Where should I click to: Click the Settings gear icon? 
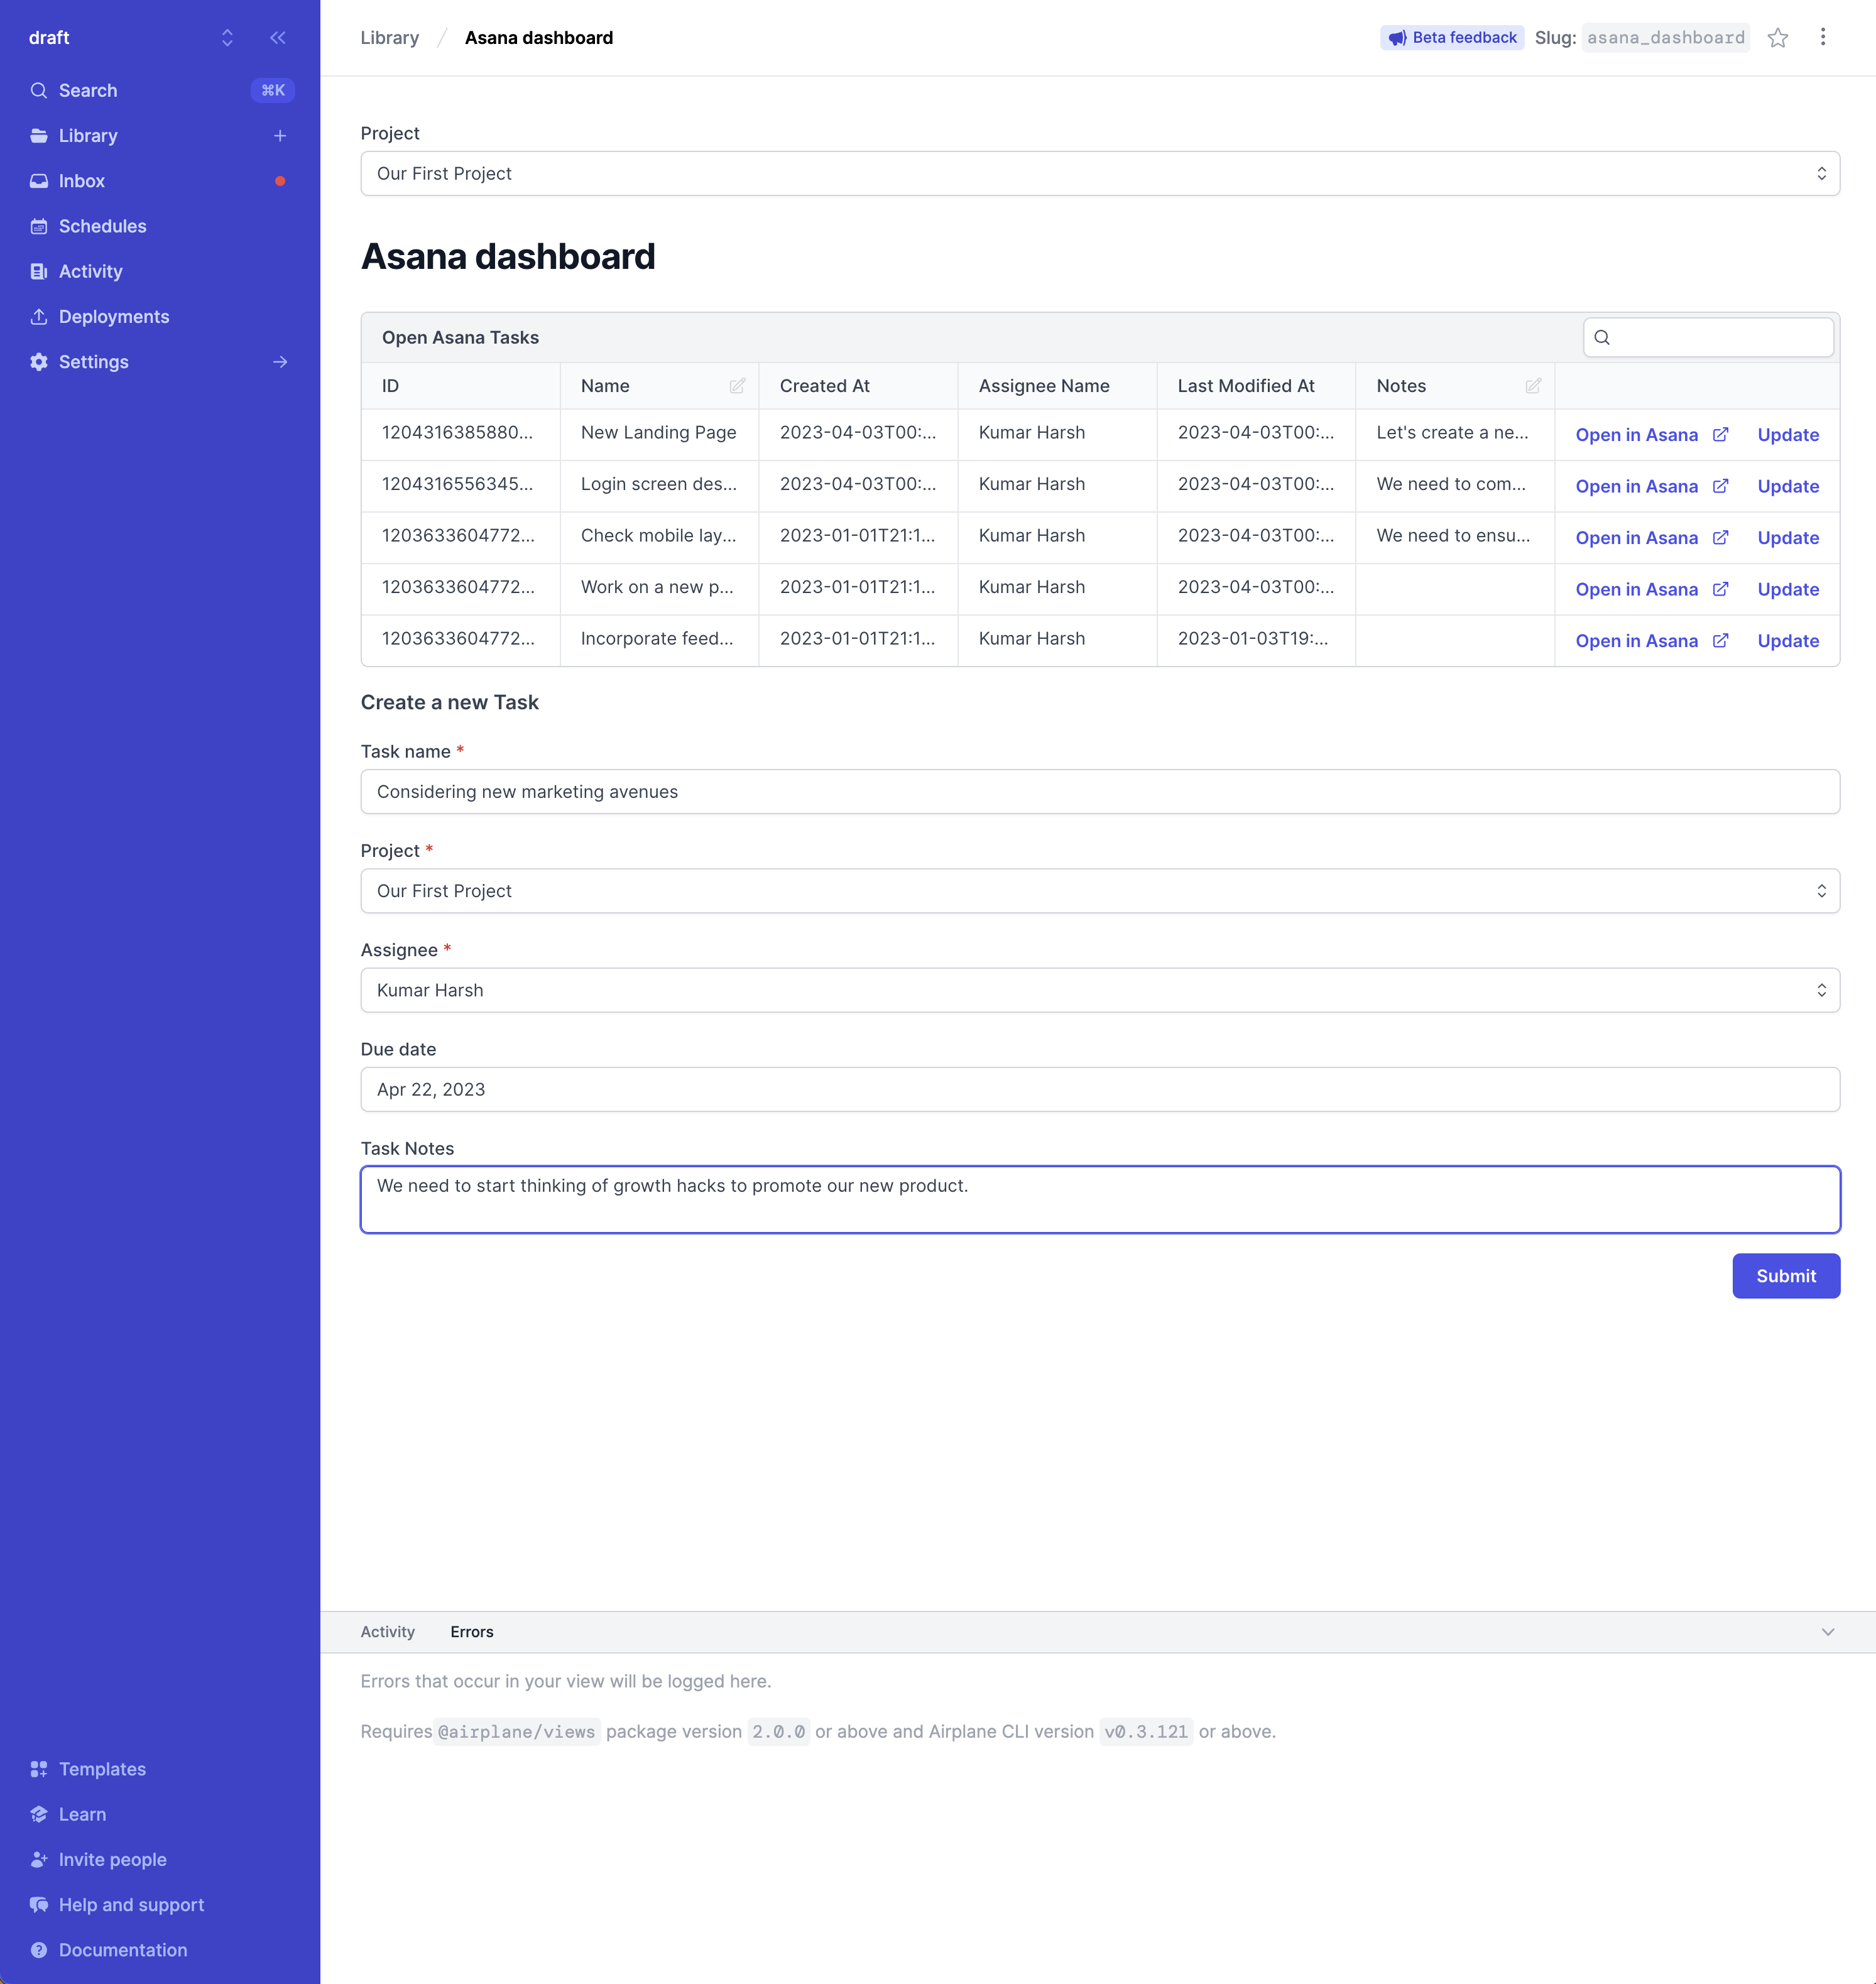(x=39, y=362)
